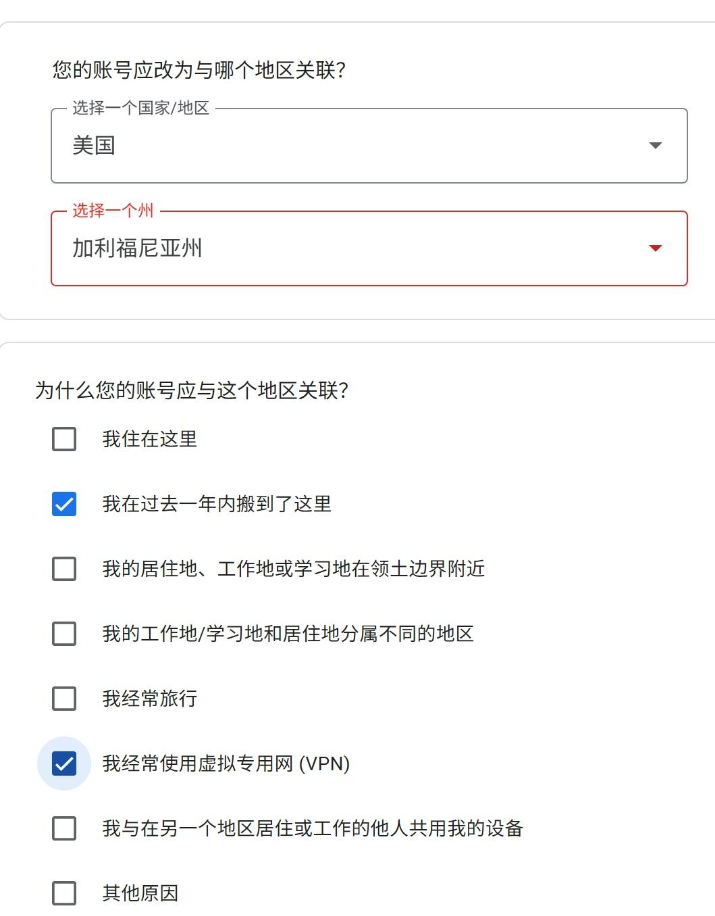Click the 我住在这里 label text
The image size is (715, 916).
(149, 439)
